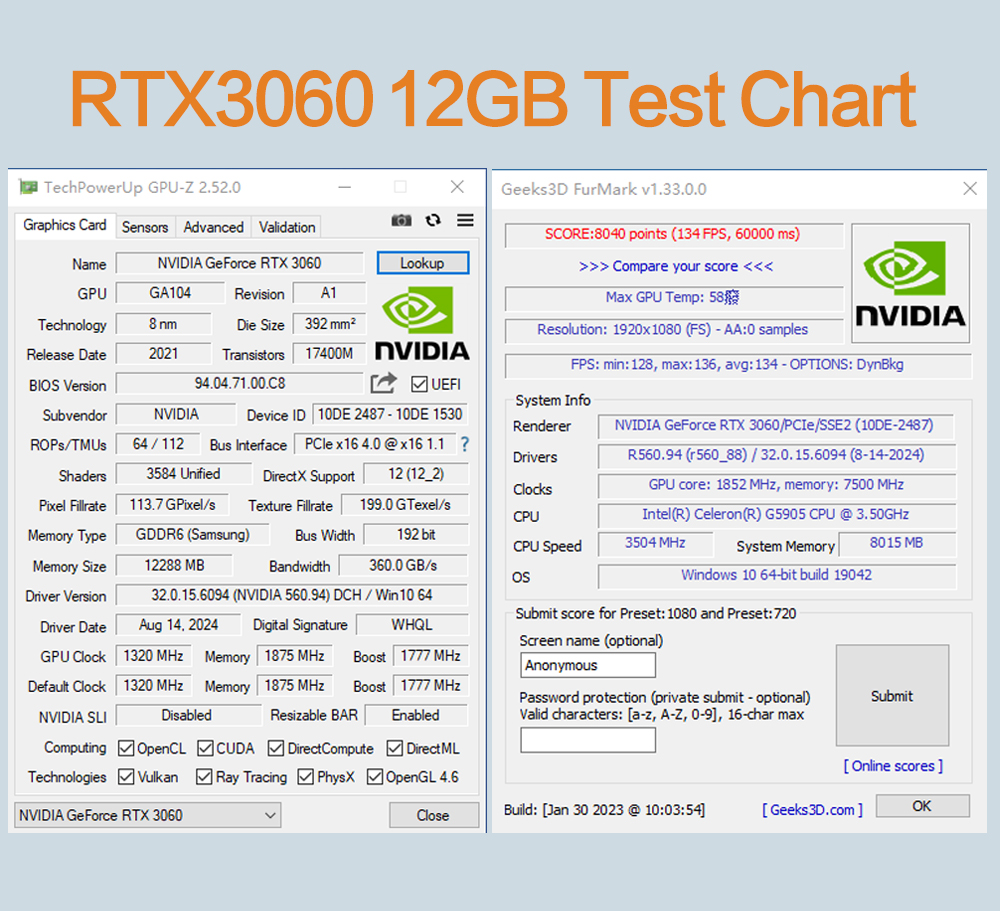1000x911 pixels.
Task: Click the BIOS Version value 94.04.71.00.C8
Action: [x=240, y=383]
